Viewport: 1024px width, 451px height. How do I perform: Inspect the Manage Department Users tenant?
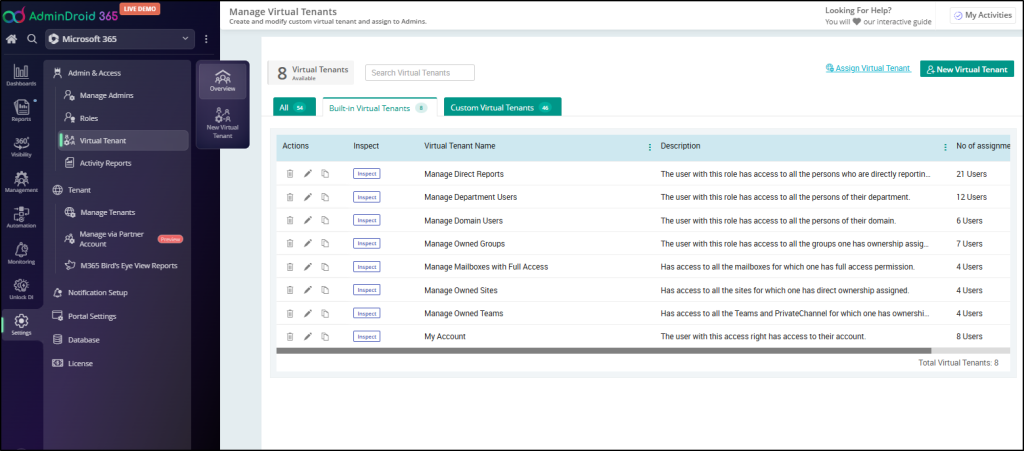click(366, 196)
